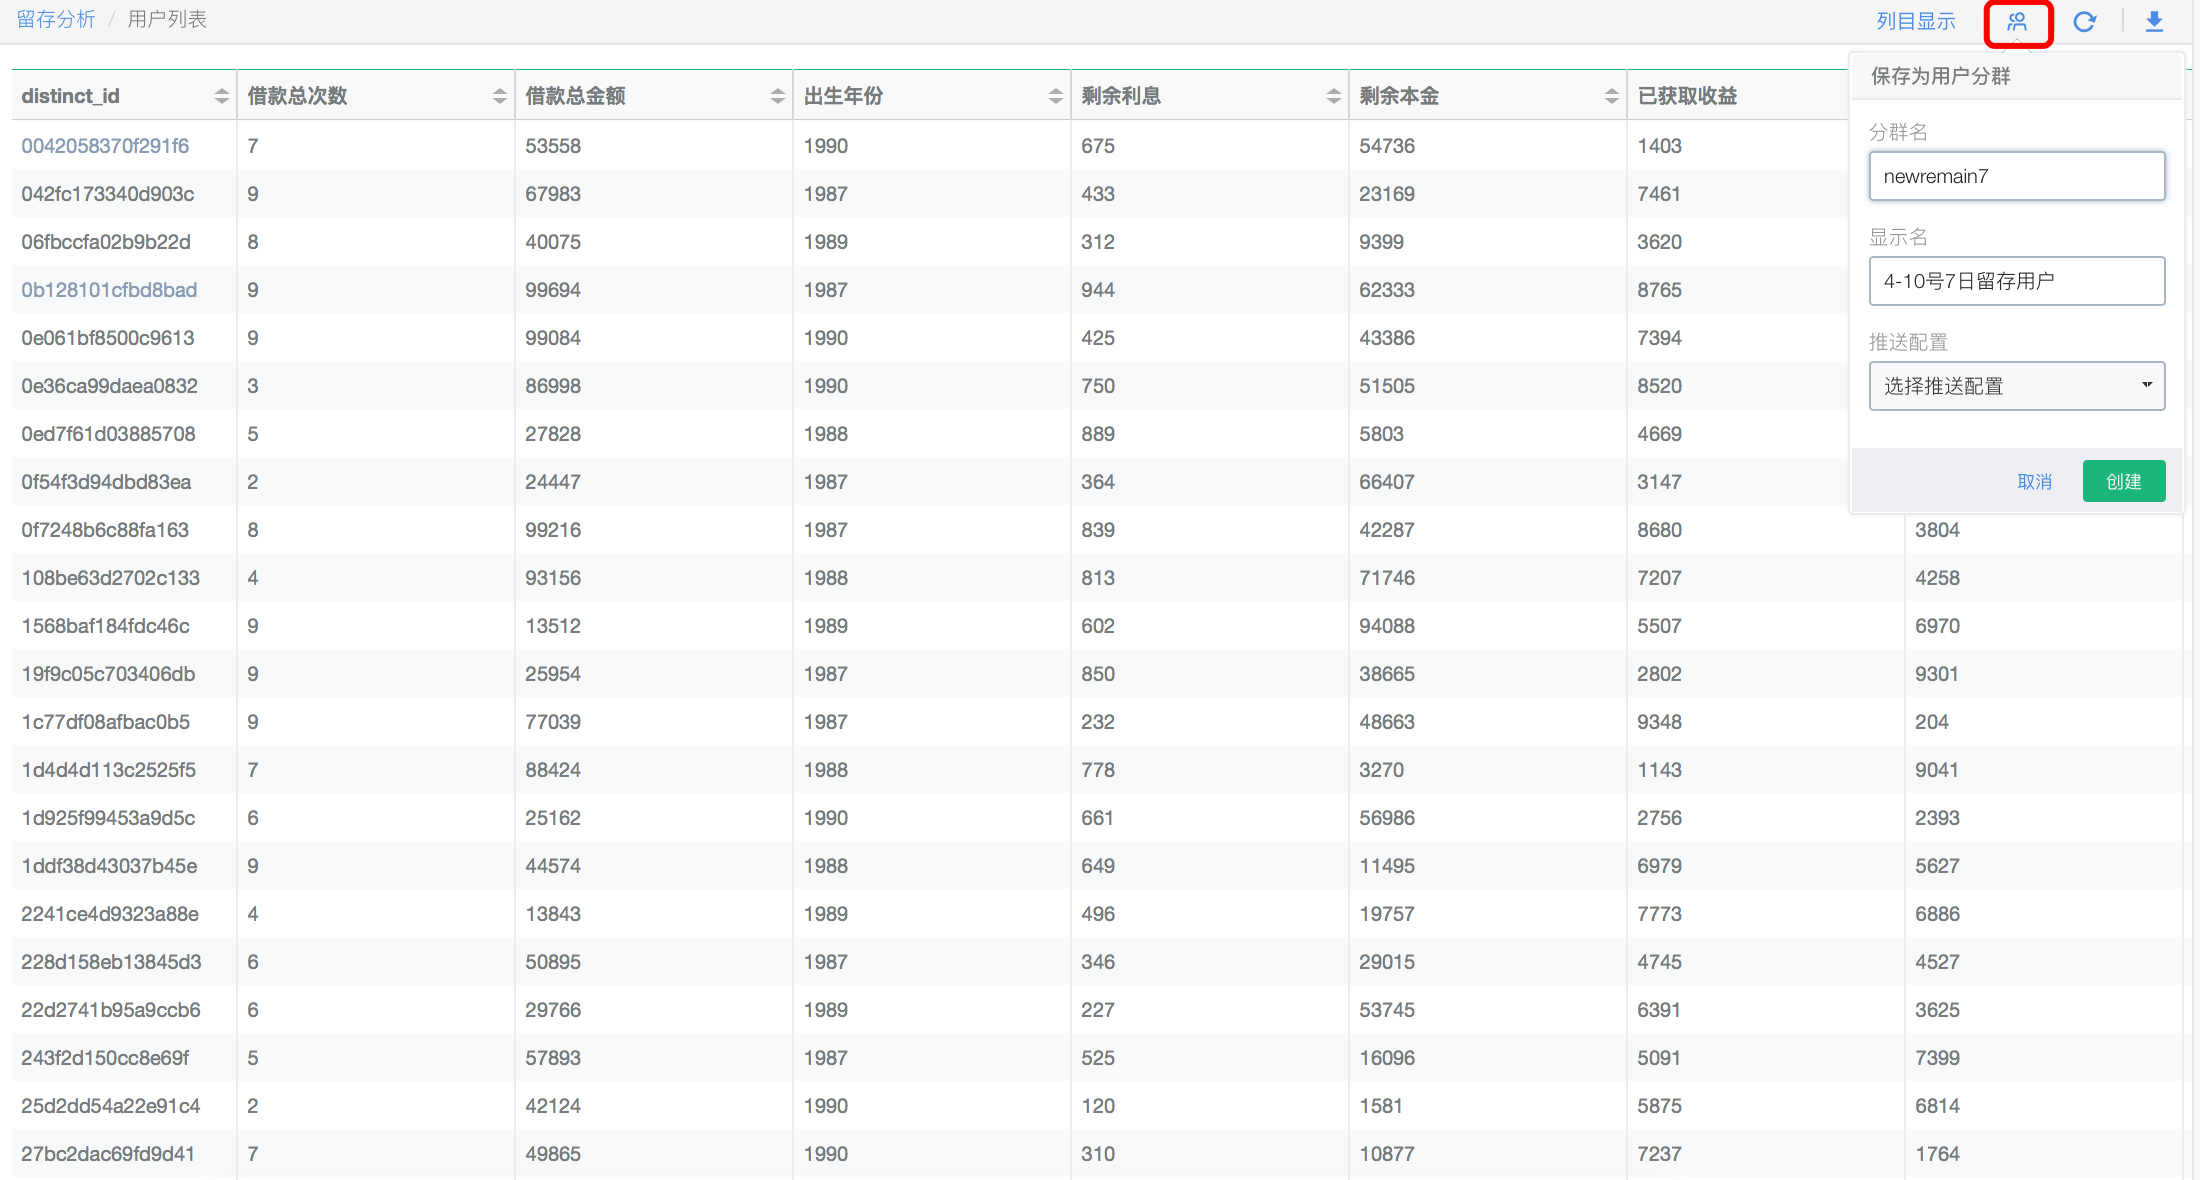2200x1180 pixels.
Task: Click the download icon at top right
Action: [2154, 22]
